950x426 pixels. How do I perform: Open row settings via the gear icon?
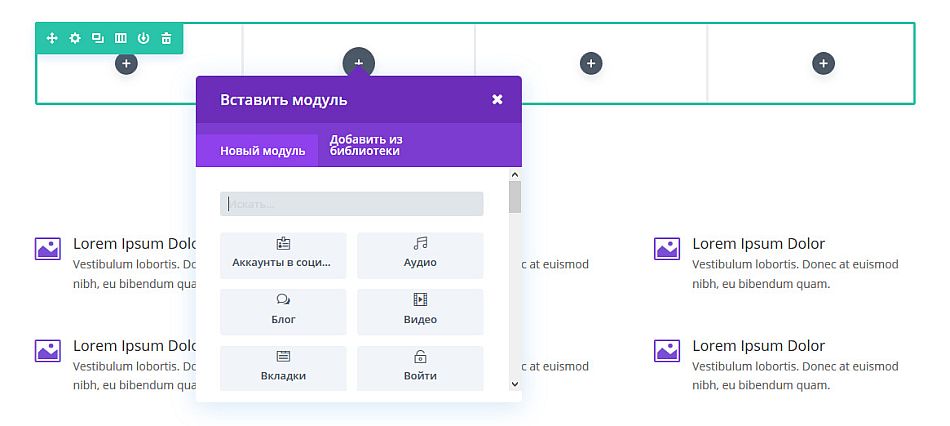[x=75, y=38]
